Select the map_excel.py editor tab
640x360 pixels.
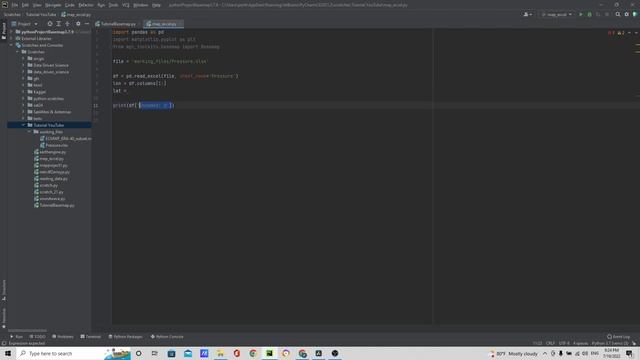[x=163, y=24]
